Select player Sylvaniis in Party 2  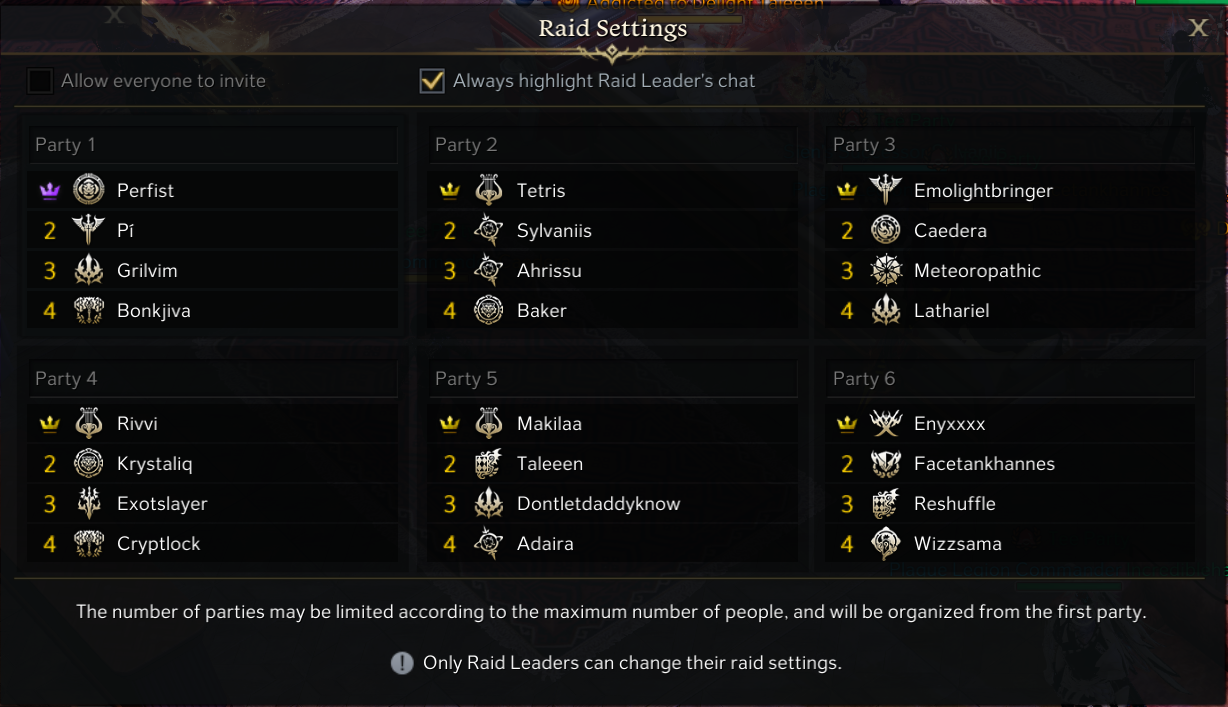pyautogui.click(x=554, y=231)
